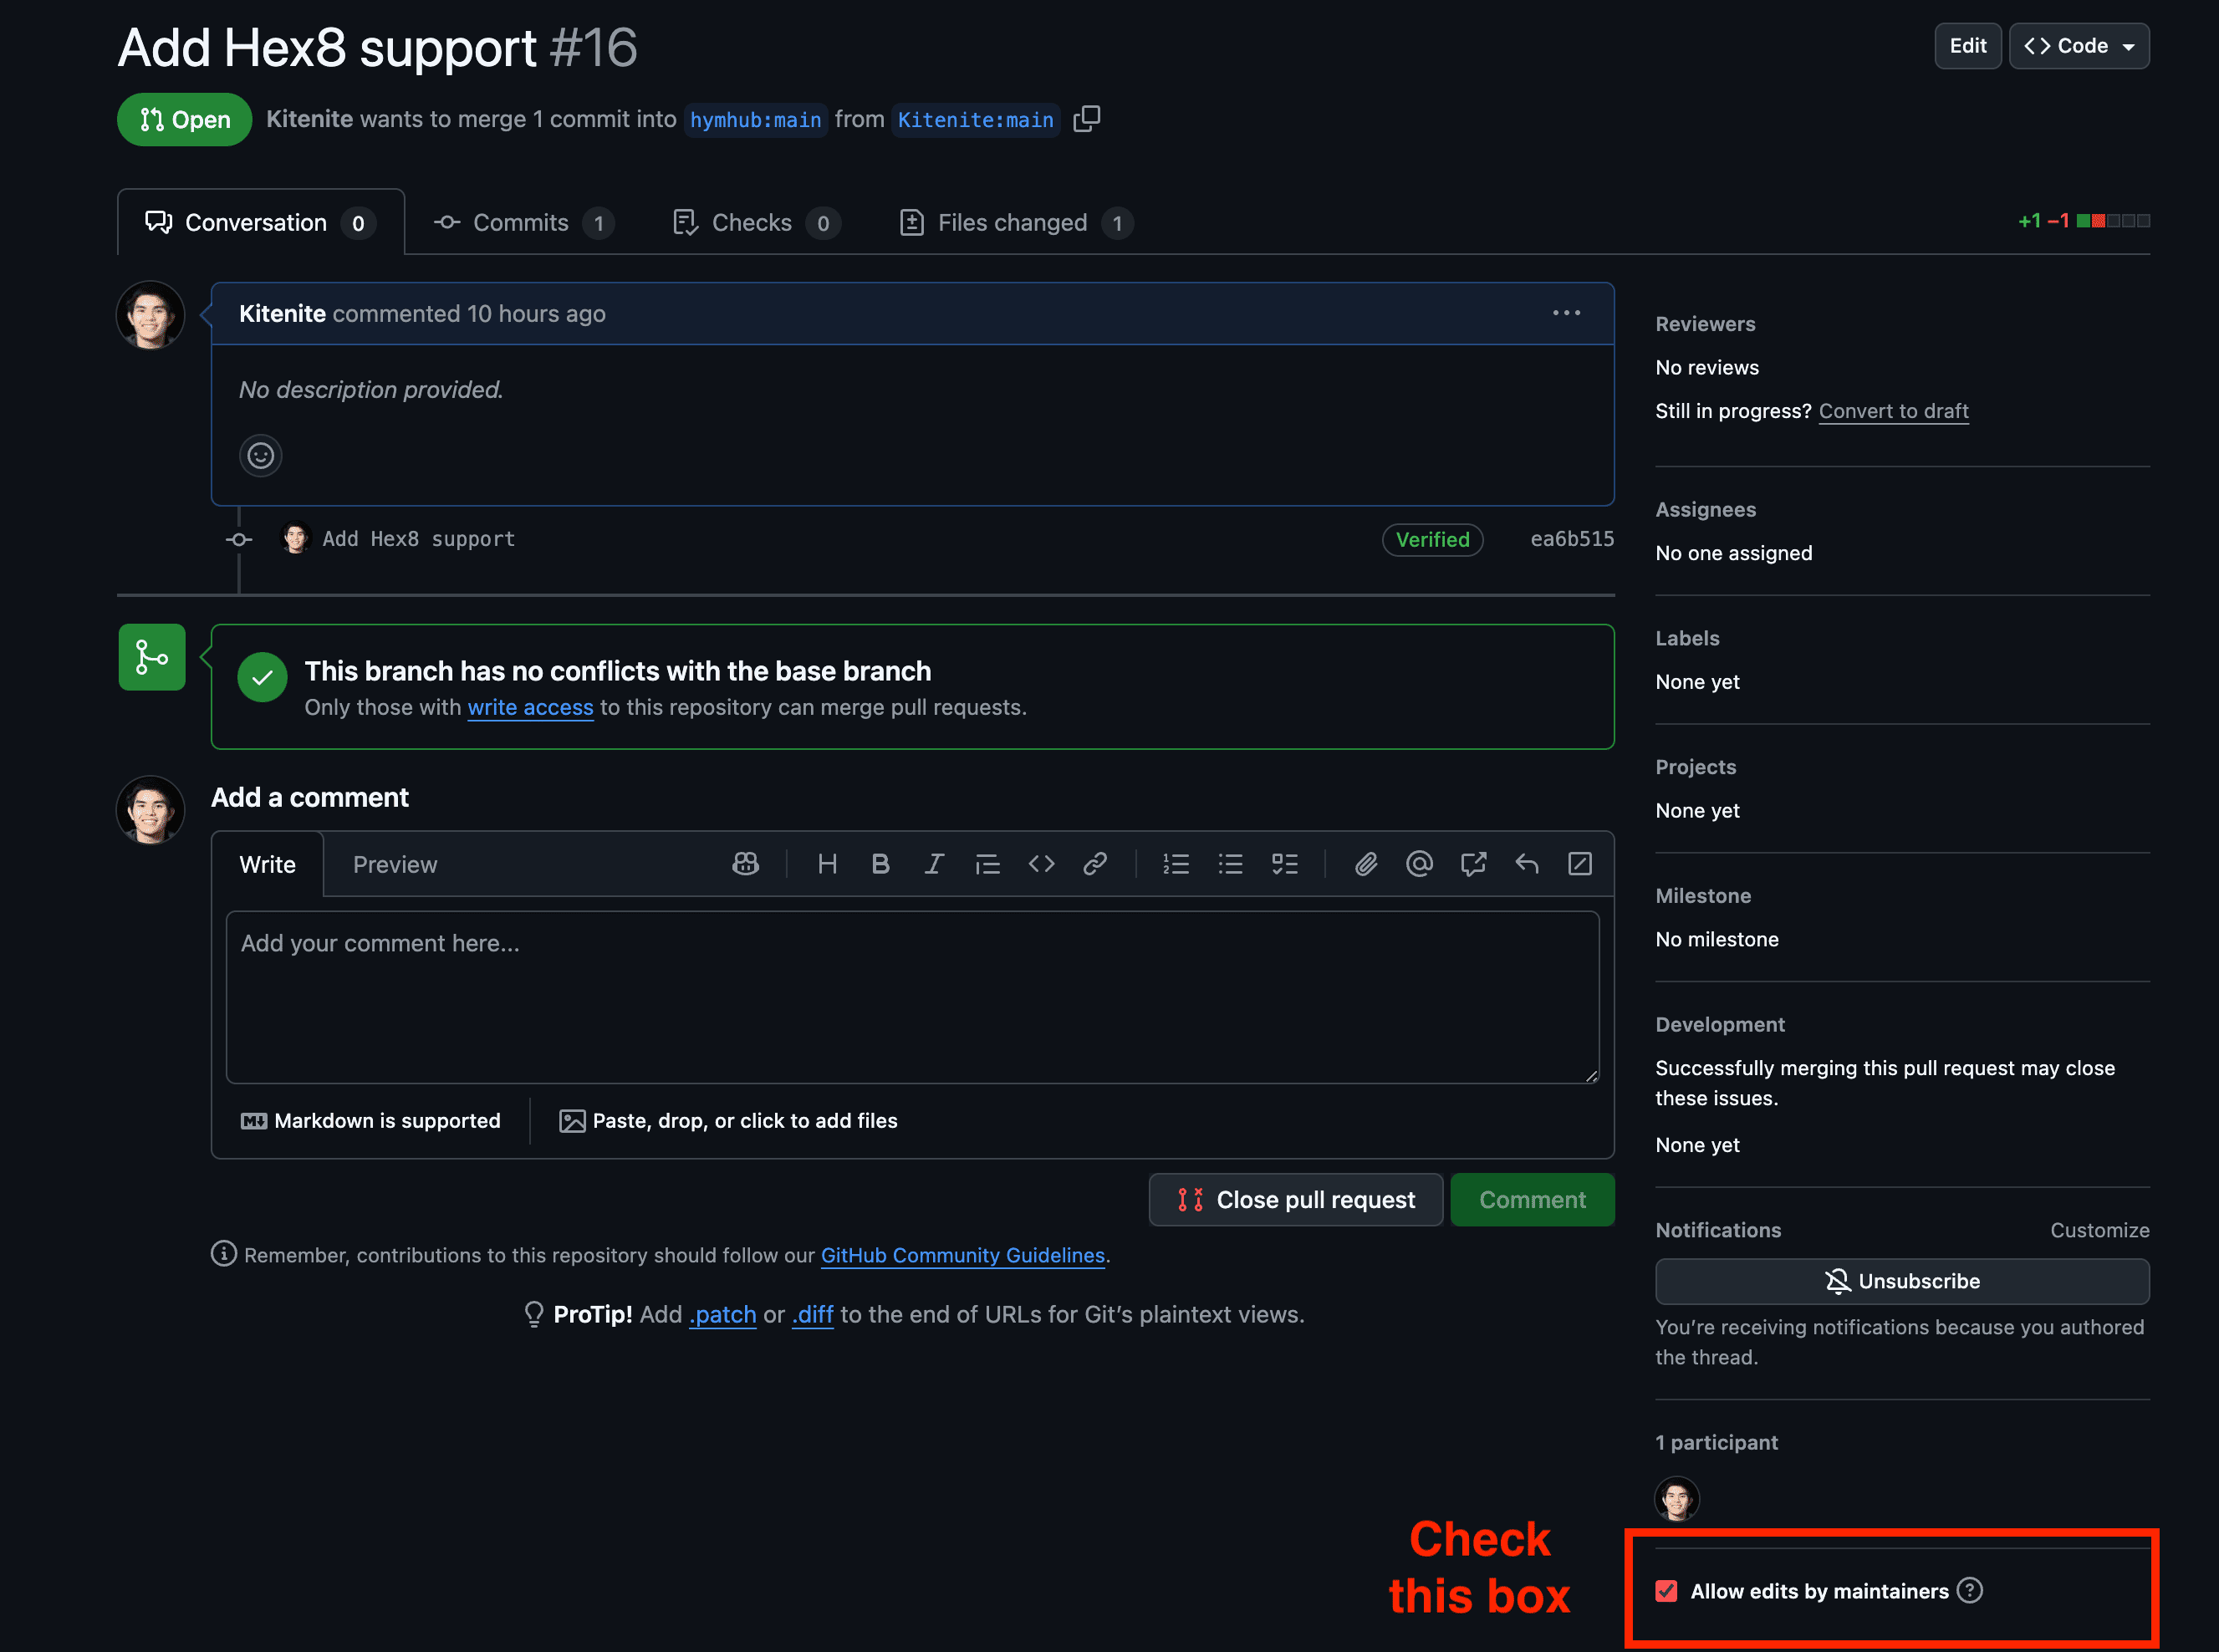Screen dimensions: 2219x1652
Task: Insert a link using the chain icon
Action: tap(1095, 864)
